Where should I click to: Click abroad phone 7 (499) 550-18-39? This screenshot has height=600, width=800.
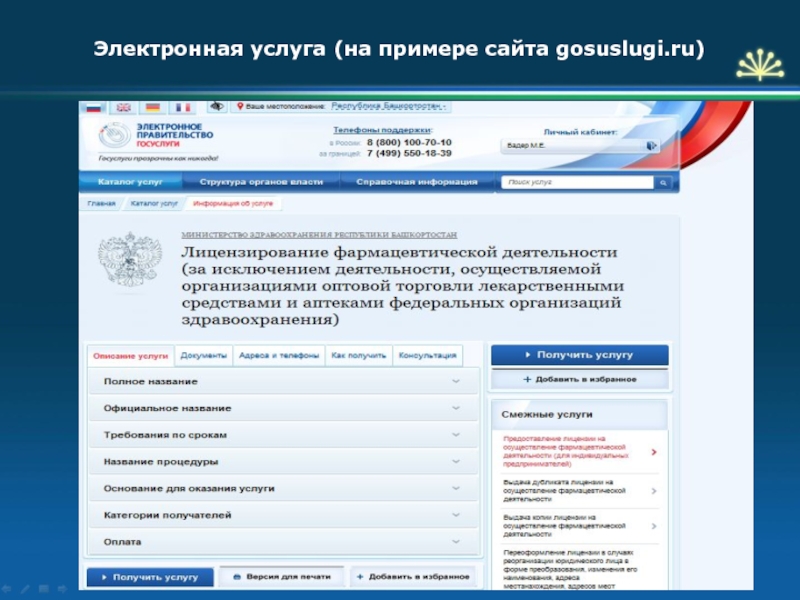click(x=409, y=154)
